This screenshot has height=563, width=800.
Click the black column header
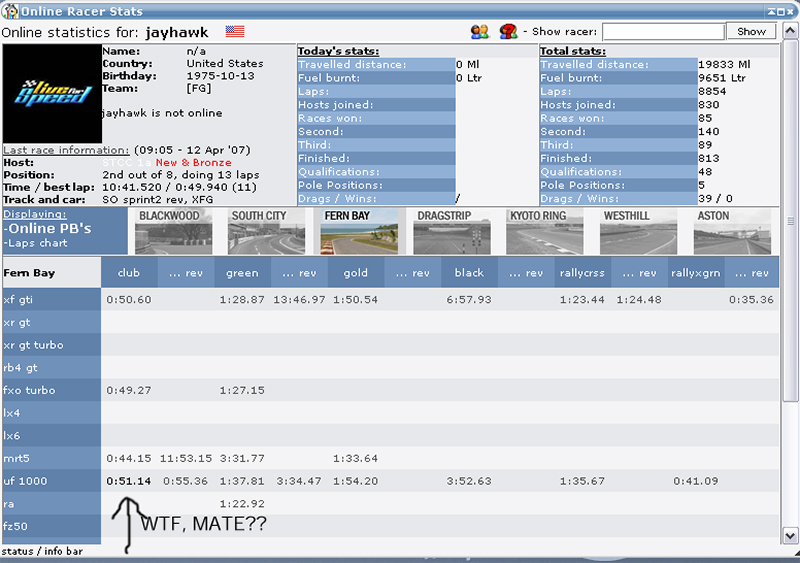[x=469, y=273]
